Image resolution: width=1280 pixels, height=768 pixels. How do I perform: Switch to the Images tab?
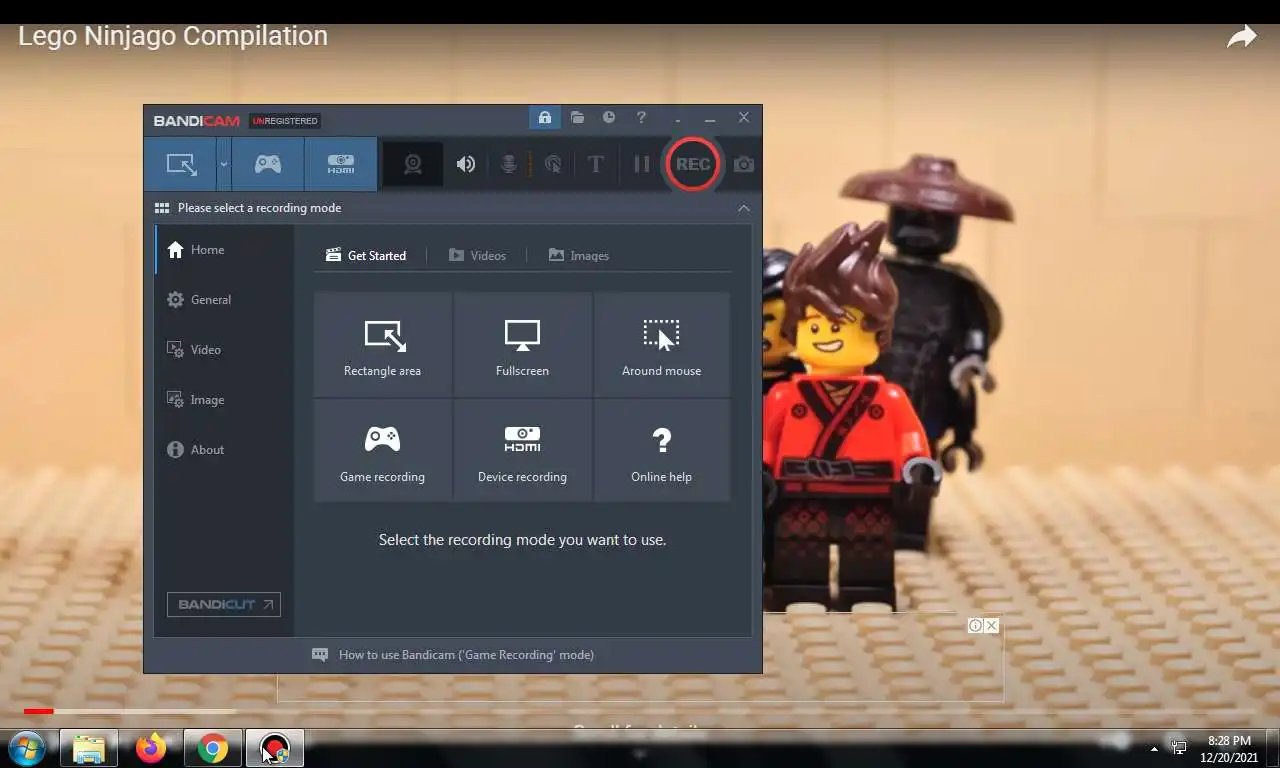click(578, 256)
